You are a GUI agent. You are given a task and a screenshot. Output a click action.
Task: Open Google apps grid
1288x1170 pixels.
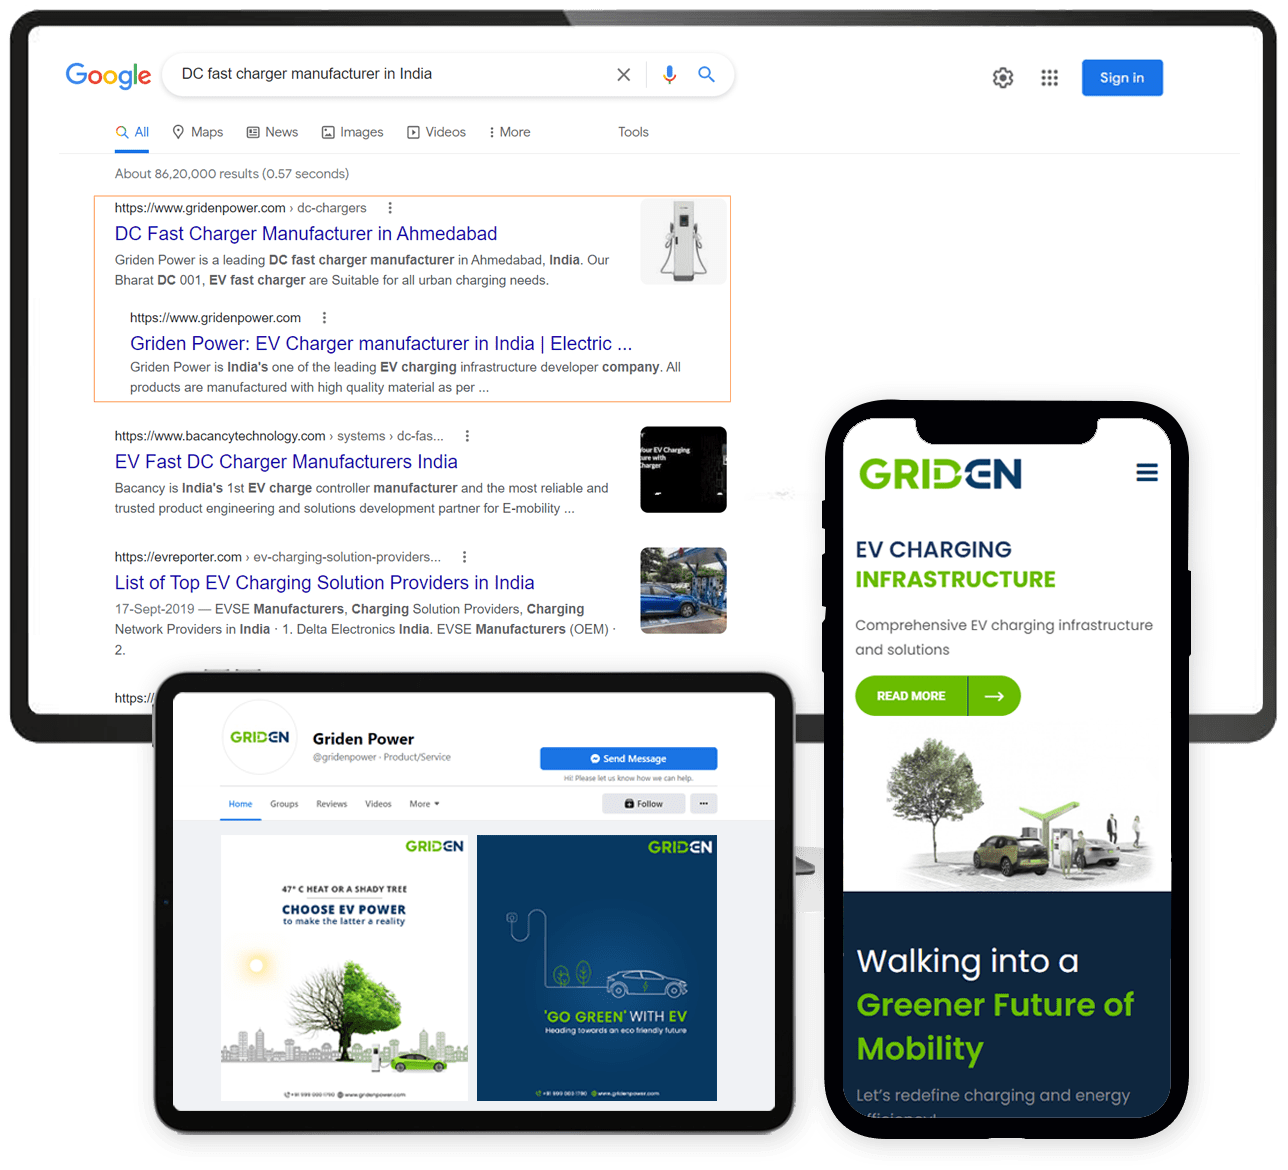pyautogui.click(x=1049, y=78)
